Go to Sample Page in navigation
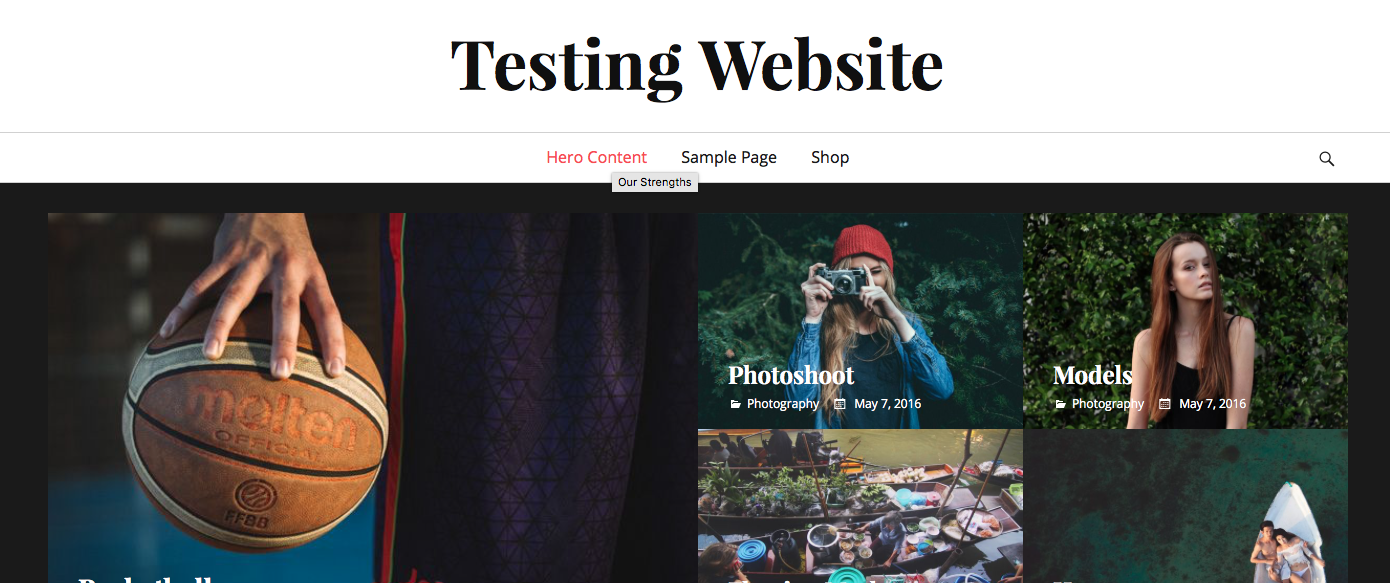The width and height of the screenshot is (1390, 583). coord(729,157)
